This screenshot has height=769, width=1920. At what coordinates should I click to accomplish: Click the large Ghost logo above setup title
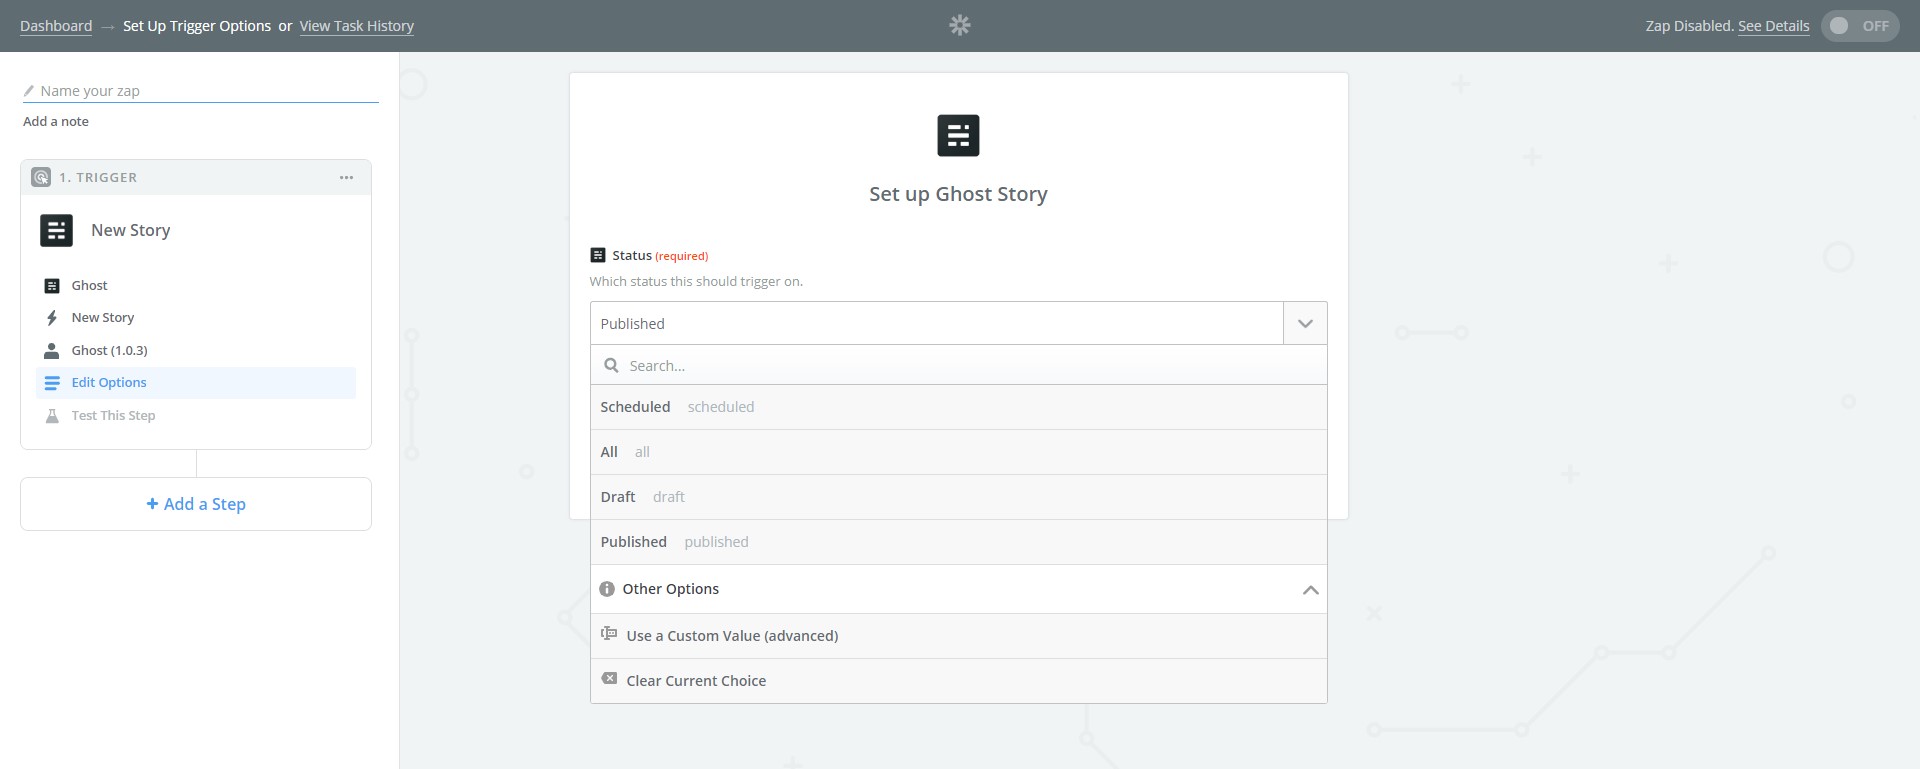(x=957, y=136)
